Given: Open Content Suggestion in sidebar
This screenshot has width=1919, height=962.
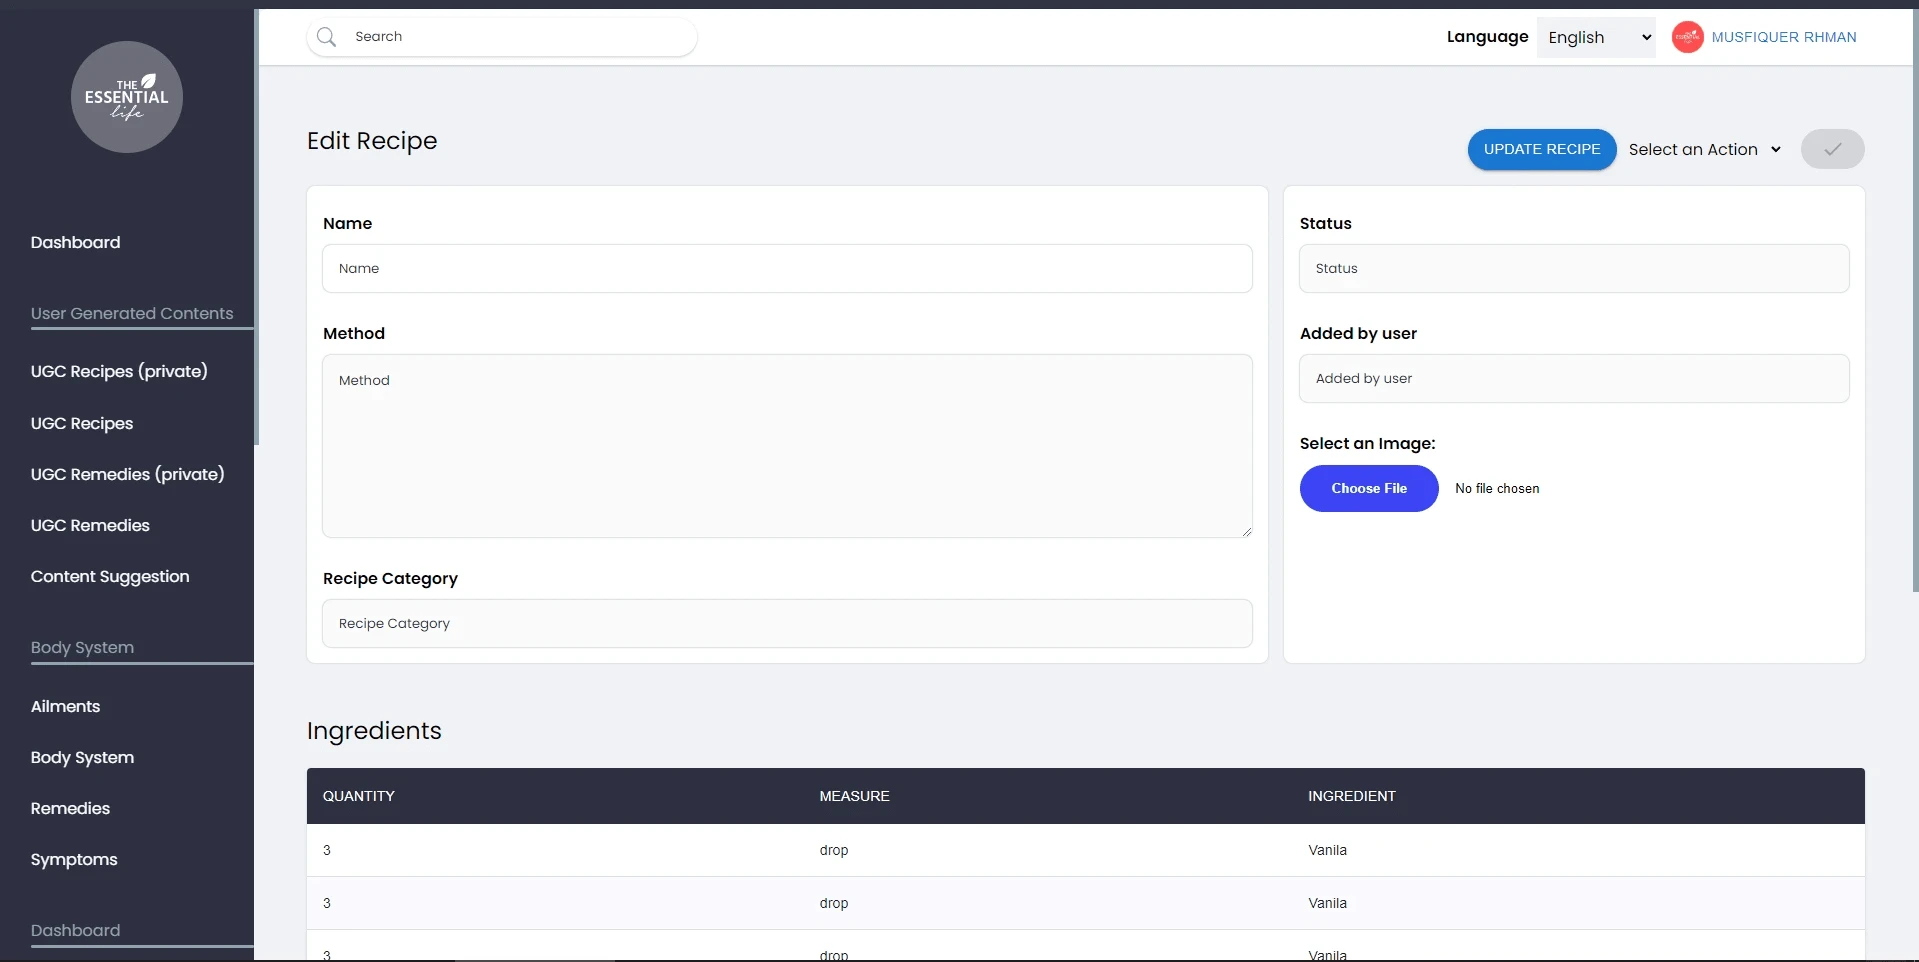Looking at the screenshot, I should [x=110, y=576].
